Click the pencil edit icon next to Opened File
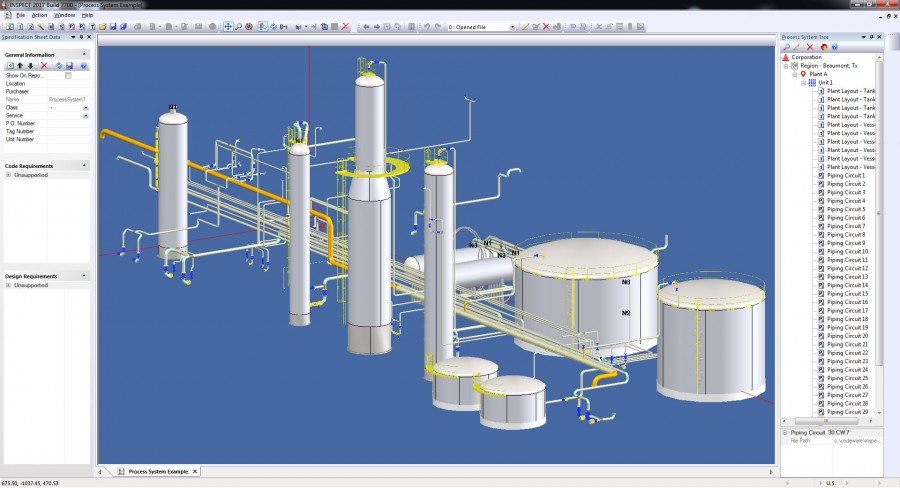Screen dimensions: 900x488 525,26
